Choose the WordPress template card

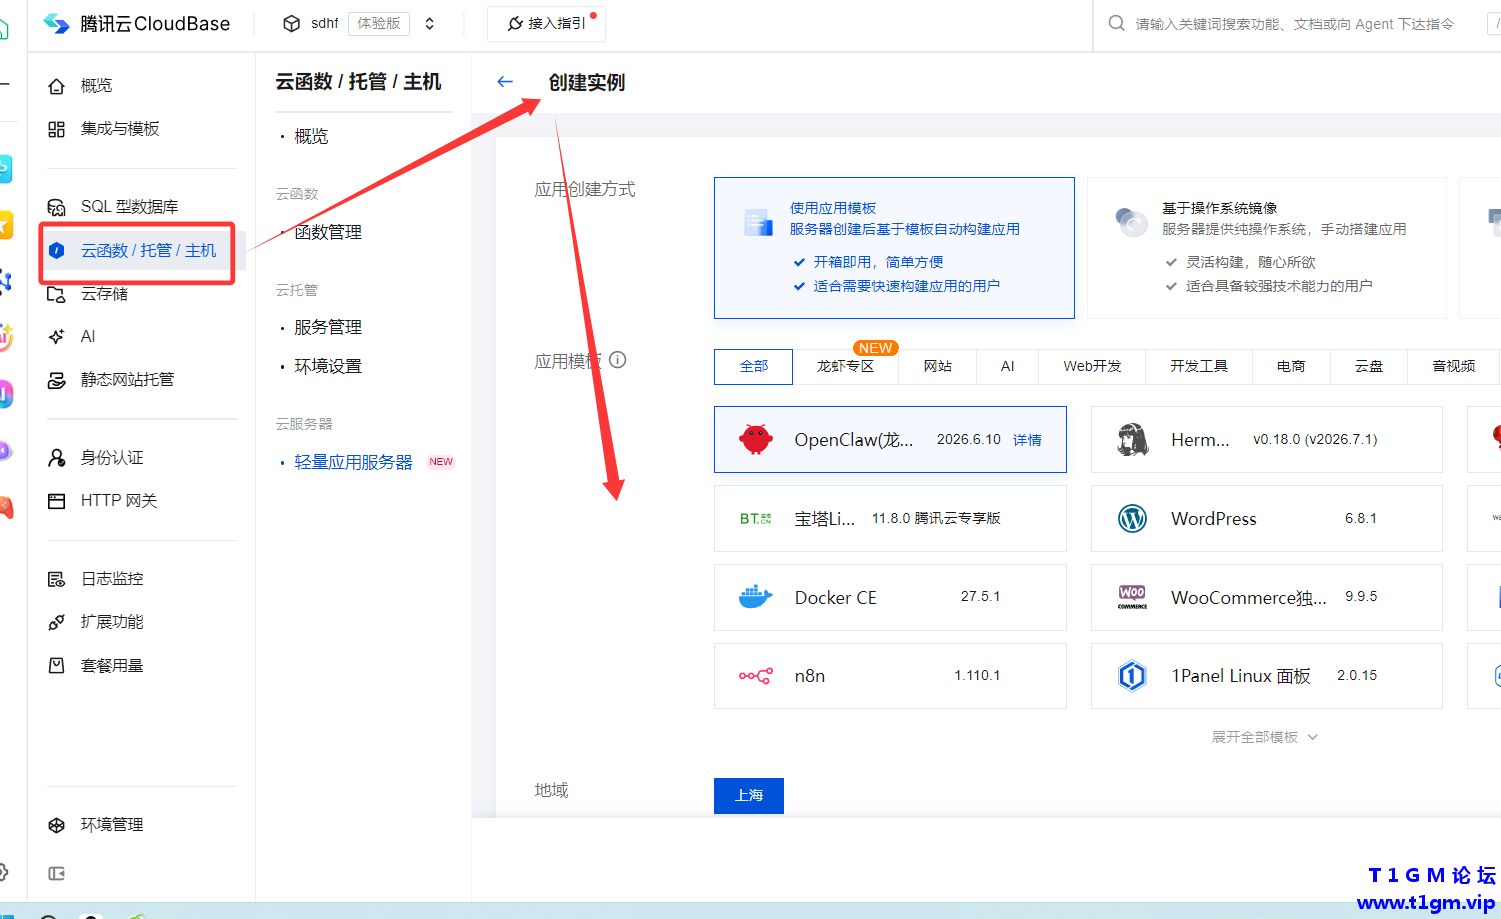click(1267, 518)
